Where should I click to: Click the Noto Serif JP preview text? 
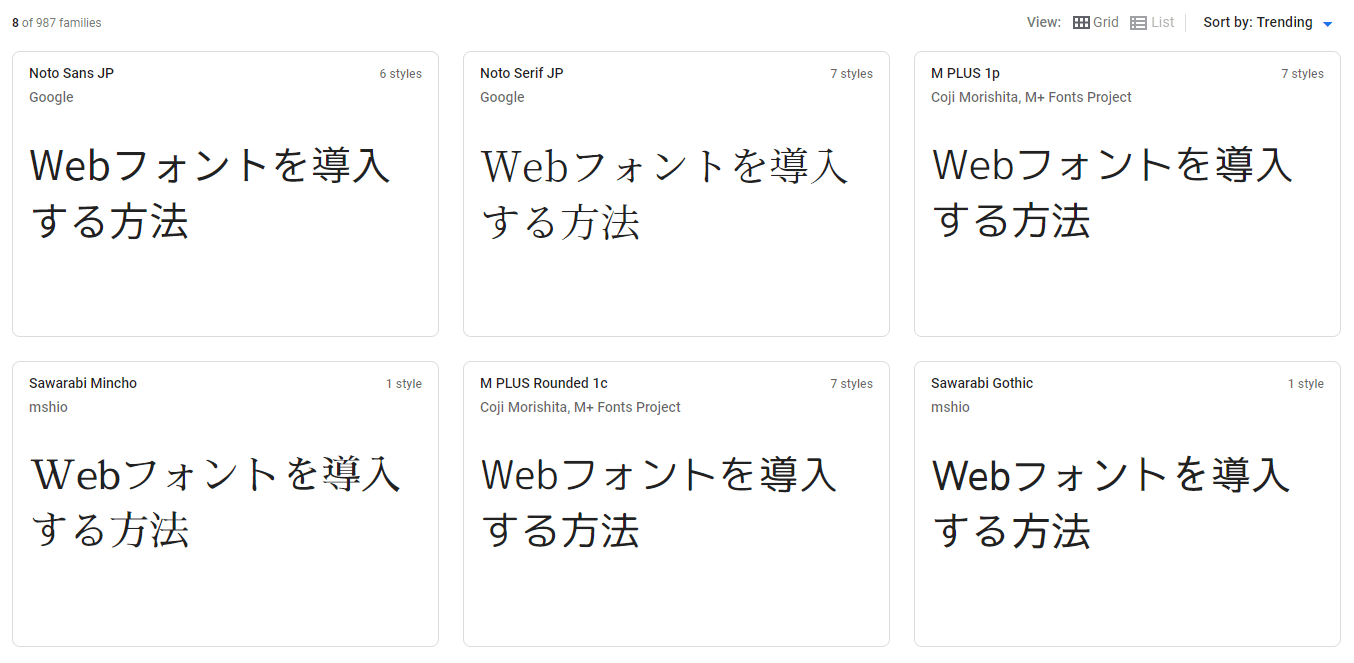pyautogui.click(x=664, y=193)
